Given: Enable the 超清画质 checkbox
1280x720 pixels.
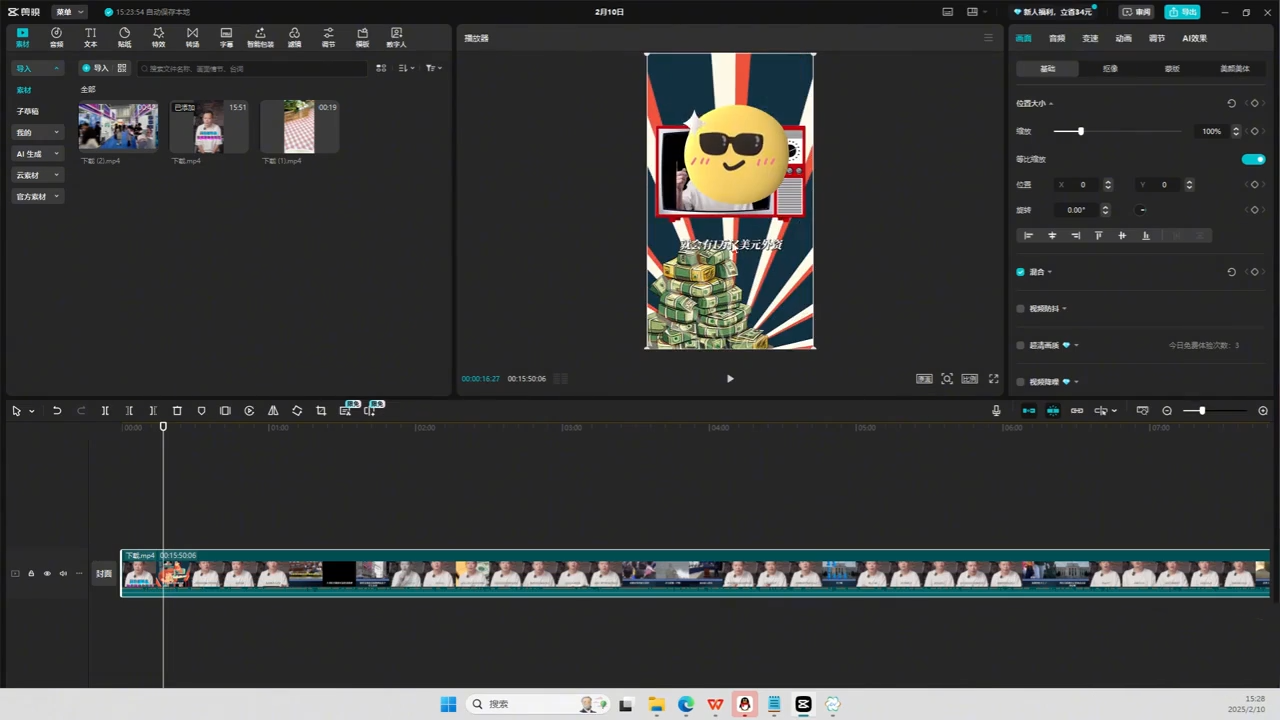Looking at the screenshot, I should point(1020,345).
